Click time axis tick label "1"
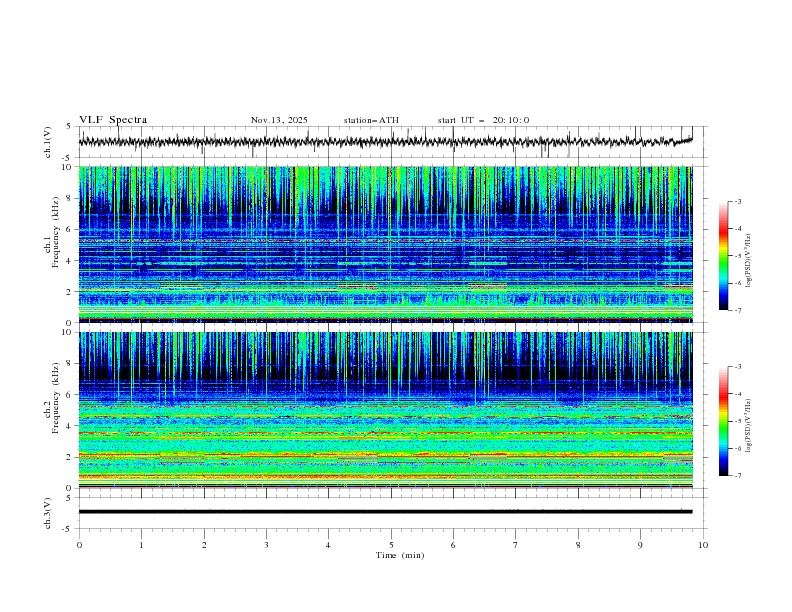 pos(141,545)
